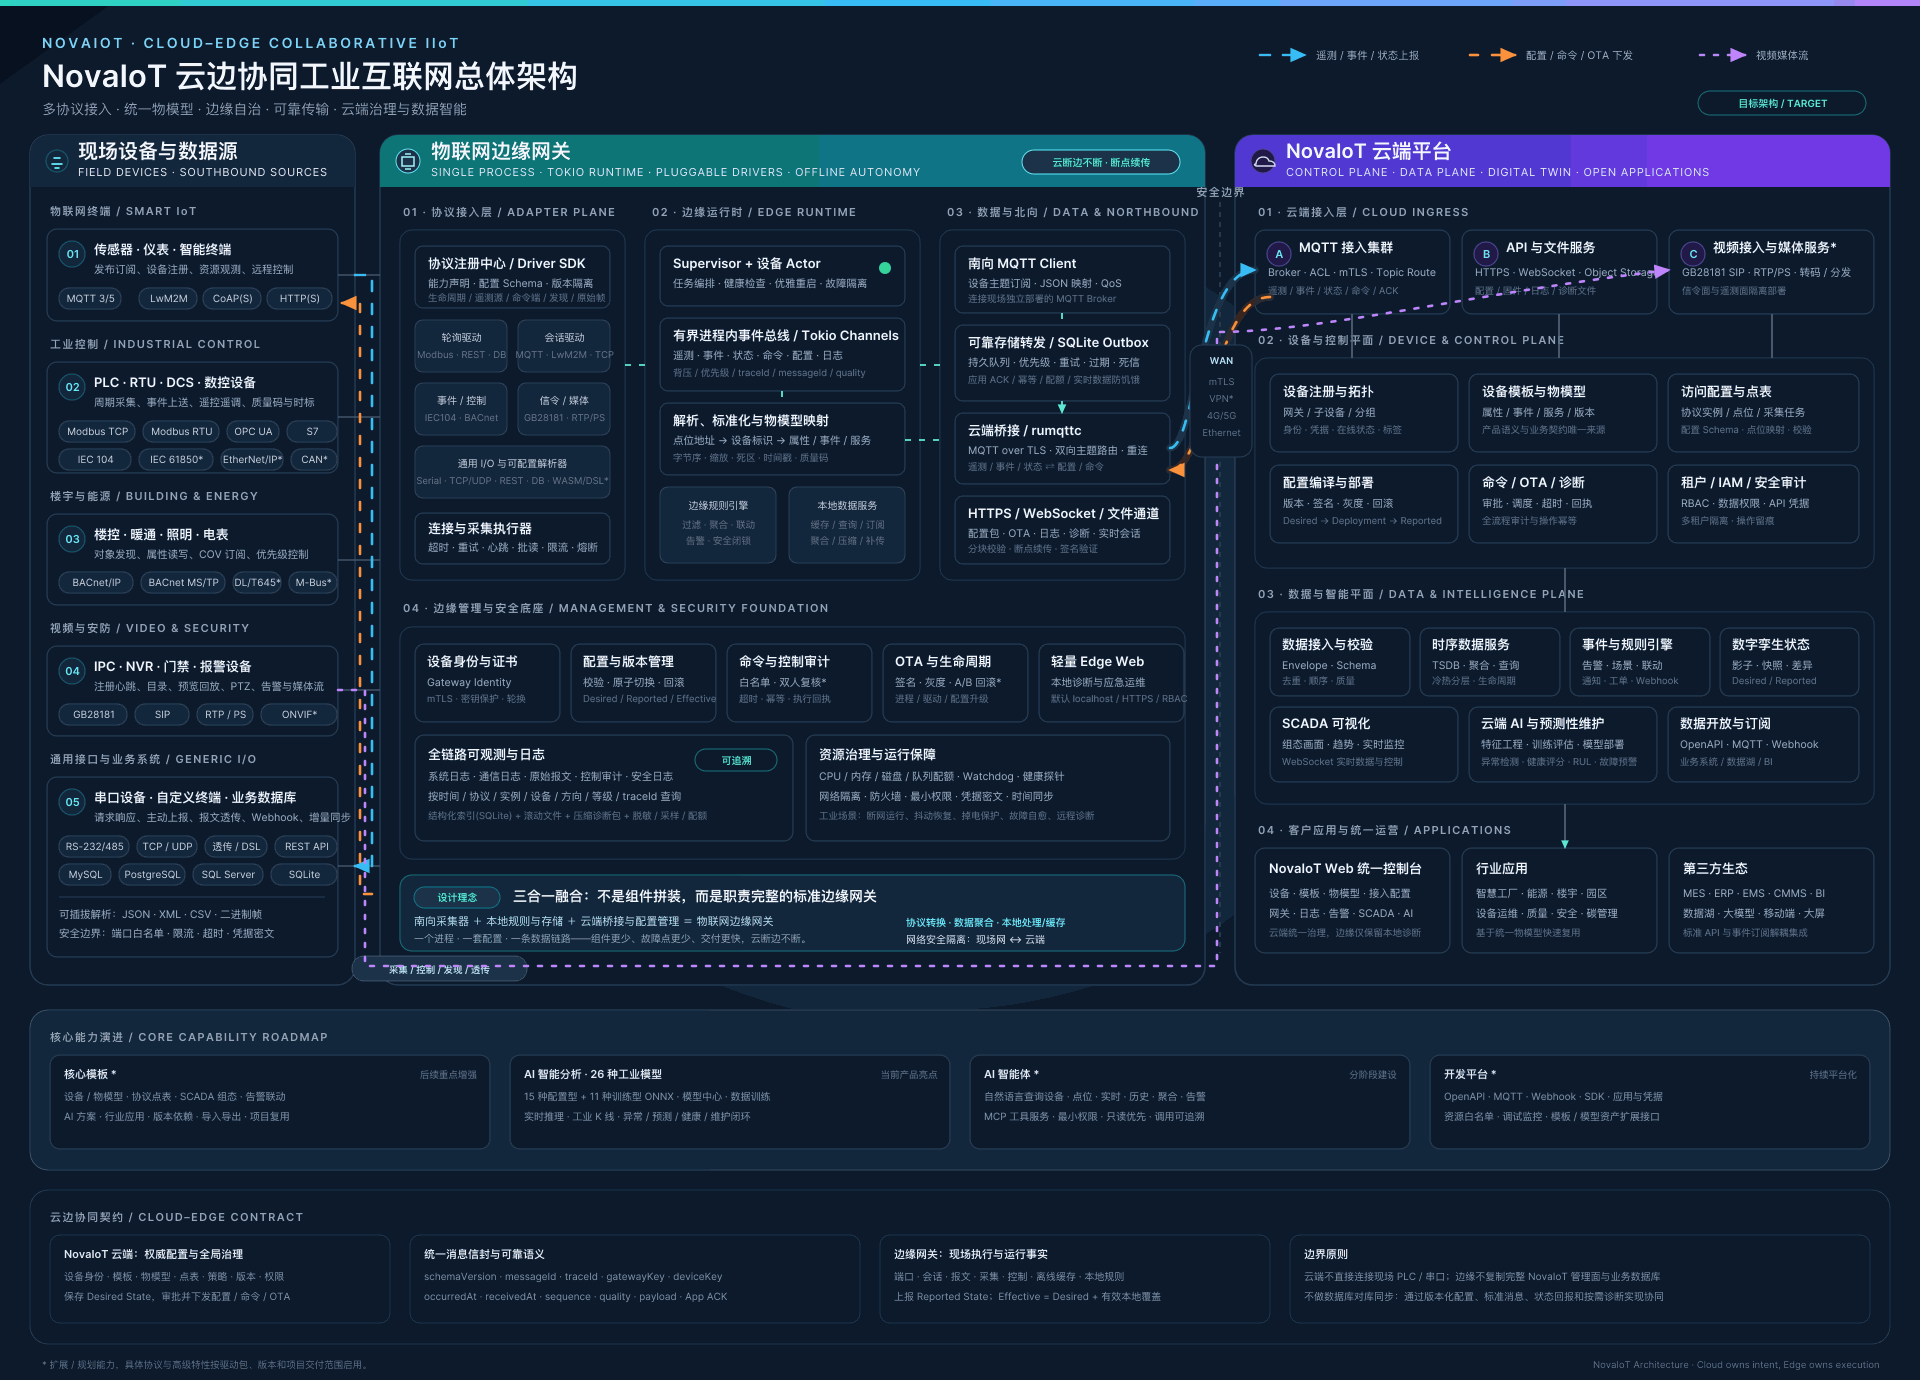Select the 透传 / DSL pill
This screenshot has width=1920, height=1380.
236,847
